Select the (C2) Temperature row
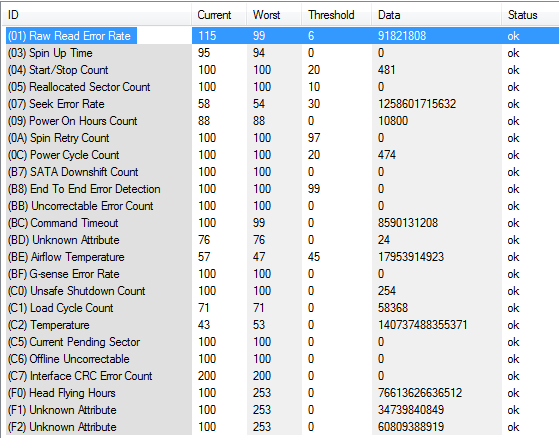This screenshot has width=559, height=438. (x=281, y=325)
